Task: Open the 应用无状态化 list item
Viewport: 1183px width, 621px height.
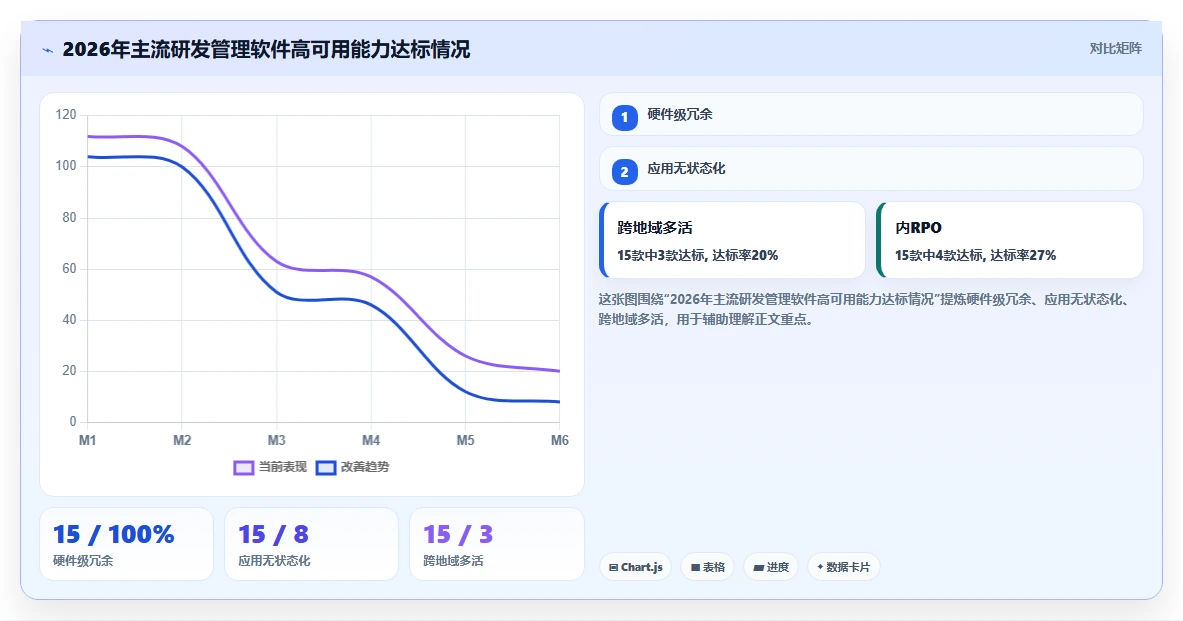Action: tap(871, 169)
